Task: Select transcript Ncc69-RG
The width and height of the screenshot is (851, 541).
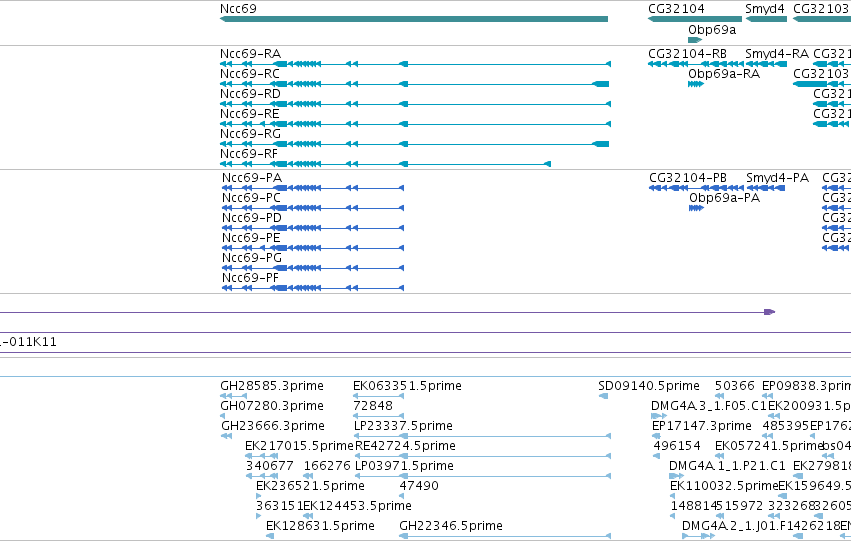Action: 415,144
